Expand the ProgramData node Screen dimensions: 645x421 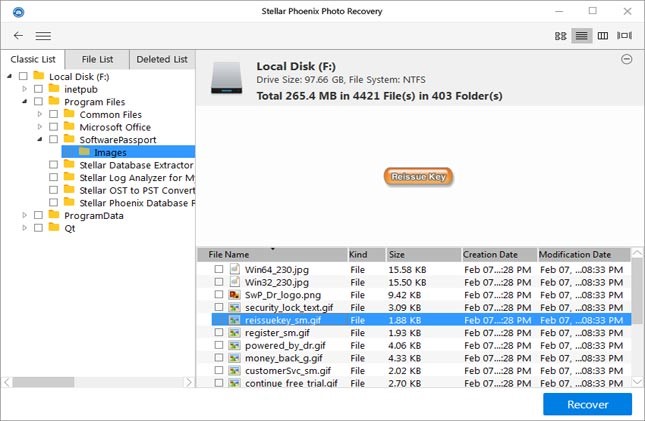24,215
